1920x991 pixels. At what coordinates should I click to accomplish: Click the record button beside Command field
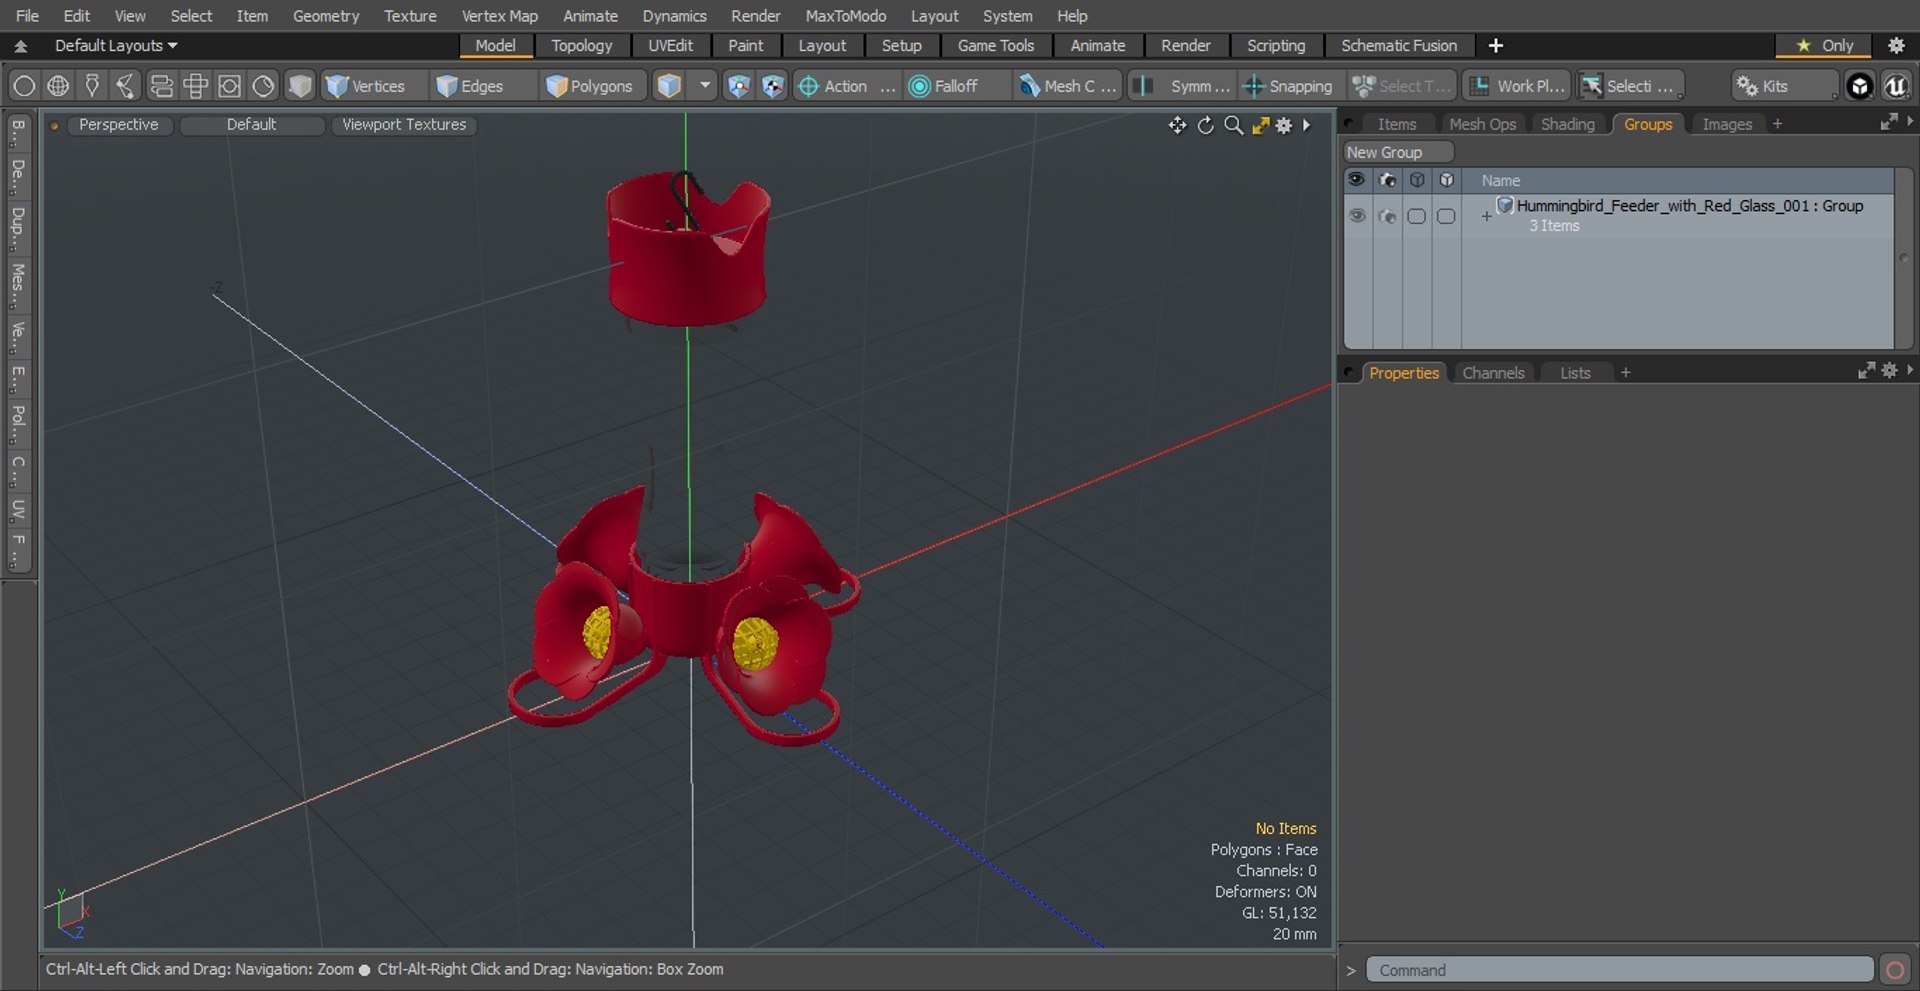point(1894,970)
